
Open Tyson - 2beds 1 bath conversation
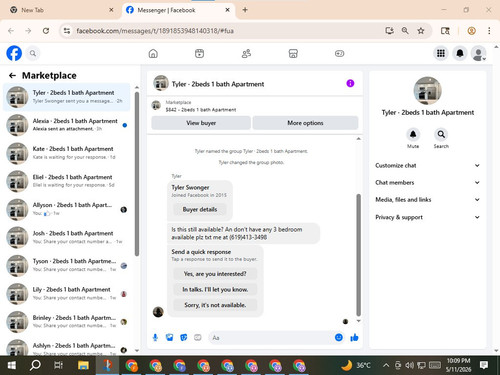pos(67,265)
